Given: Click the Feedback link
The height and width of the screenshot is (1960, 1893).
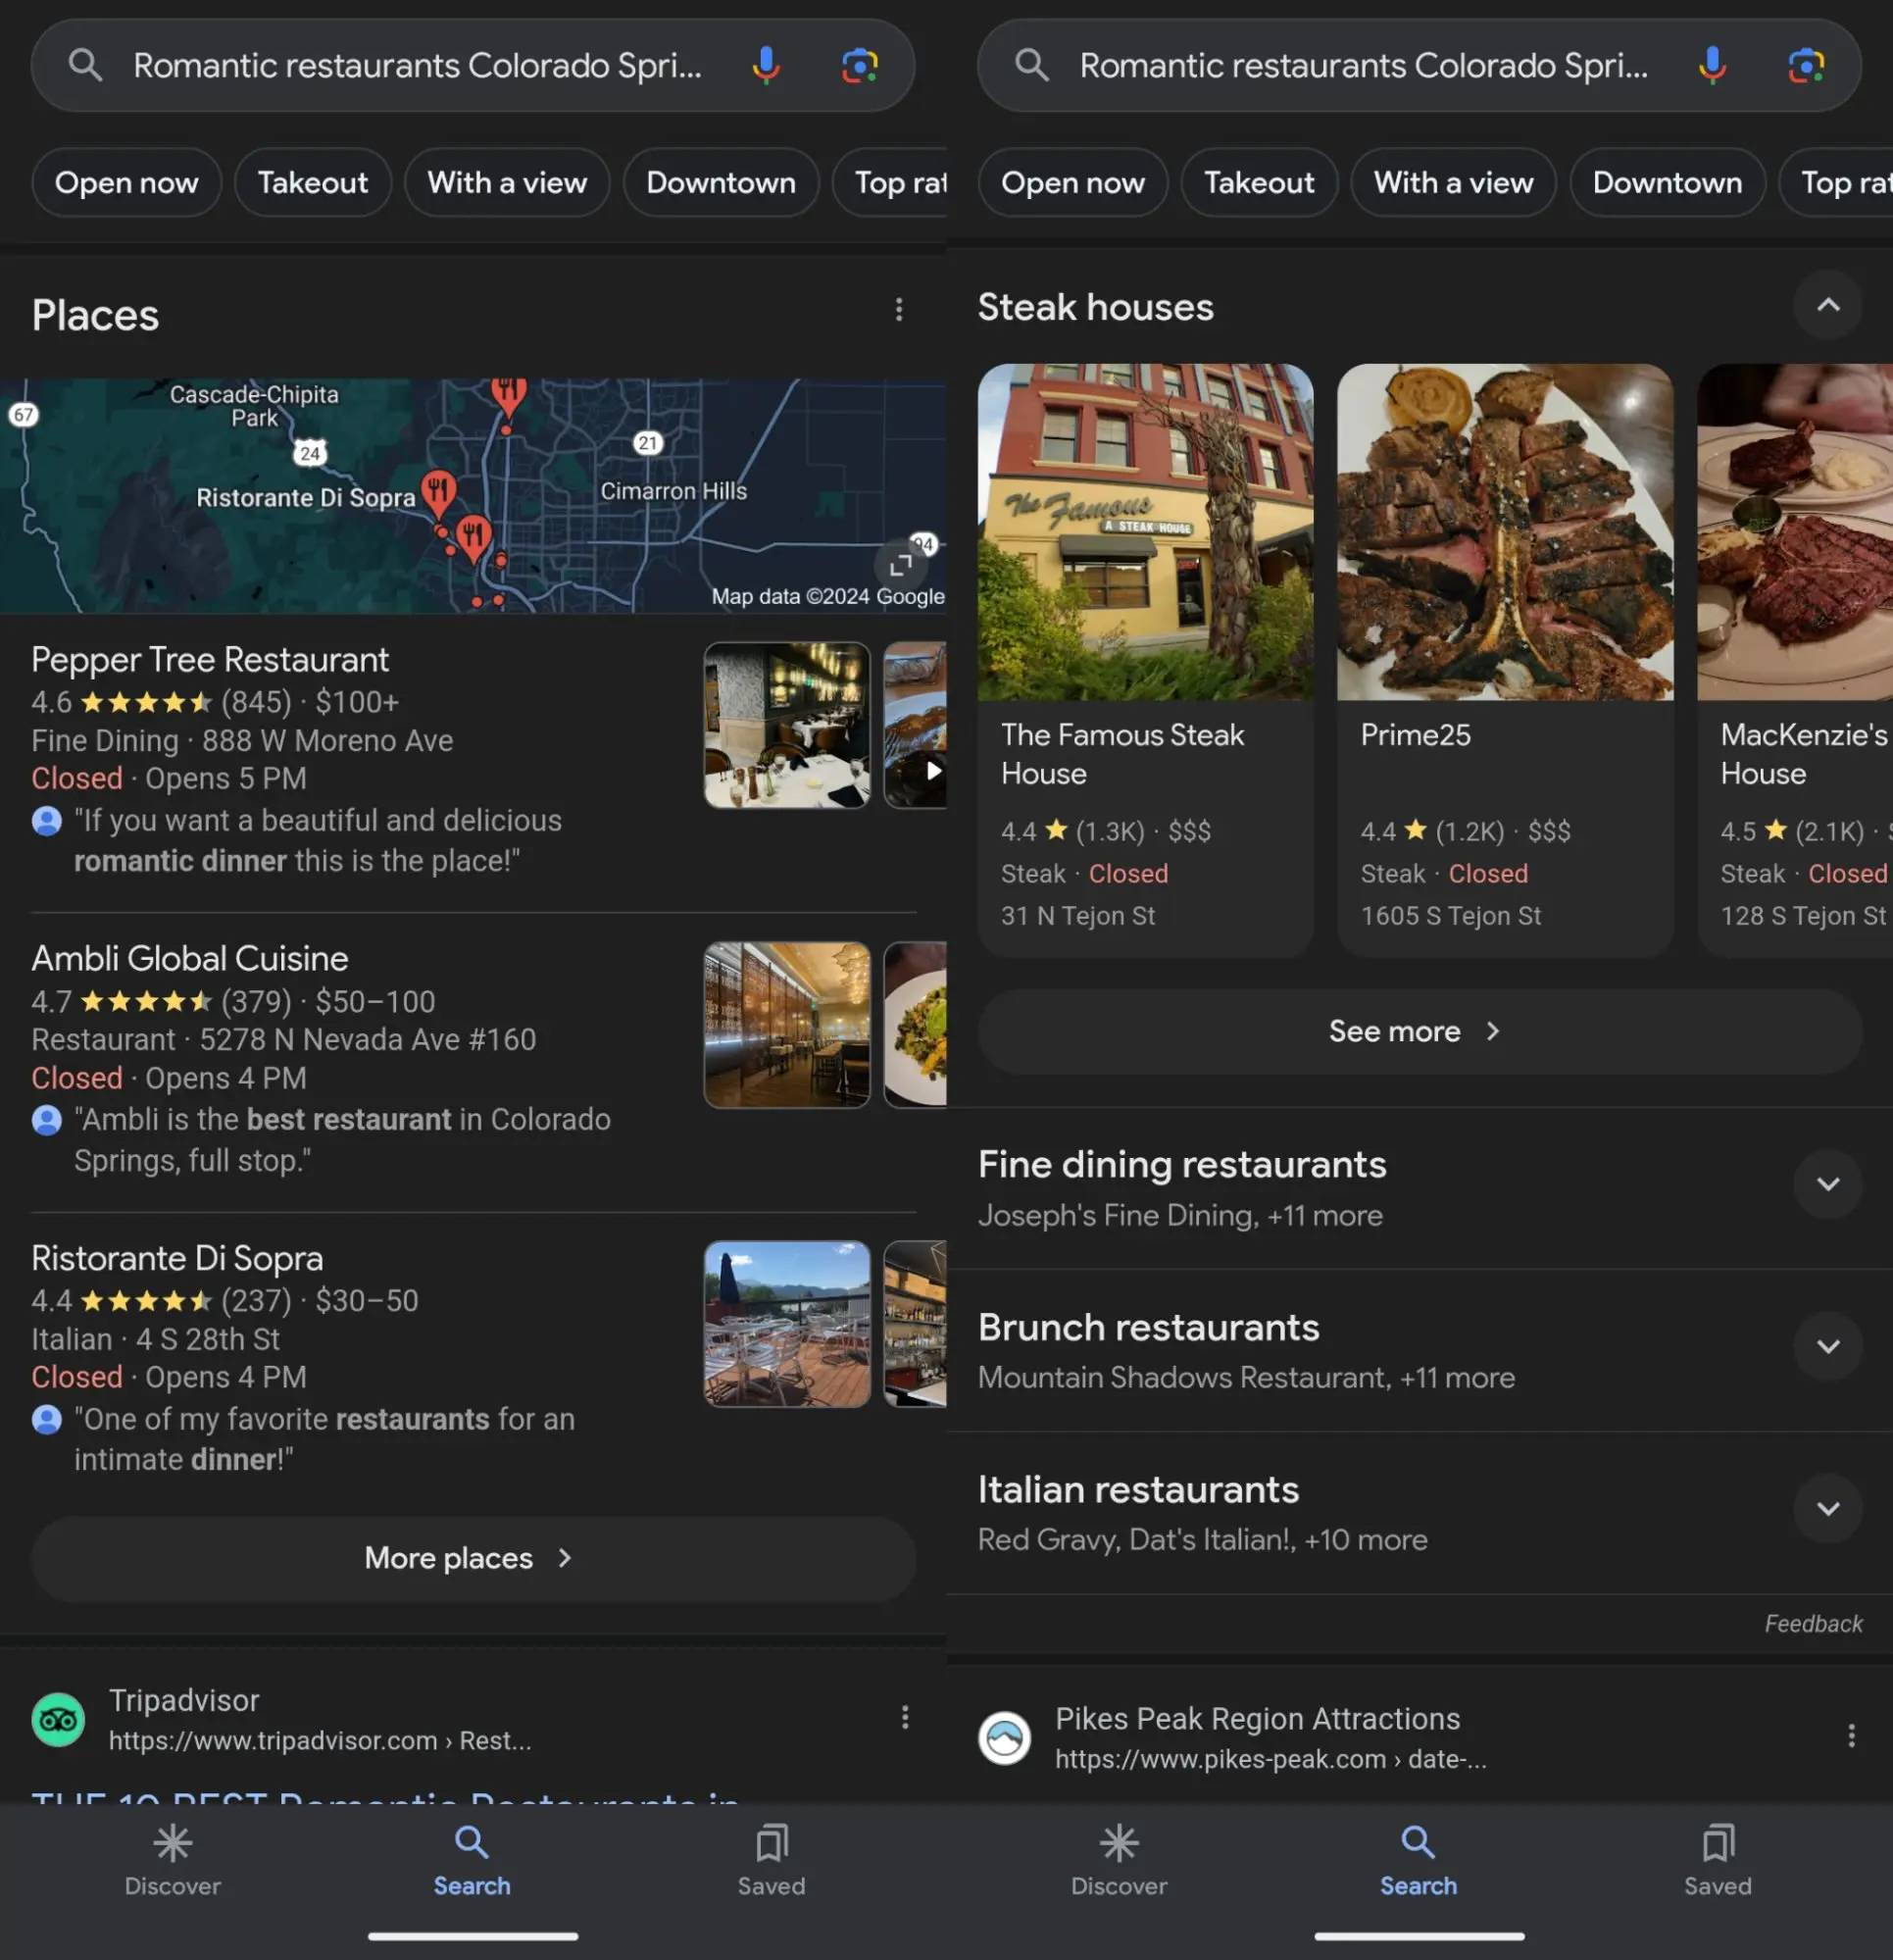Looking at the screenshot, I should (1812, 1624).
